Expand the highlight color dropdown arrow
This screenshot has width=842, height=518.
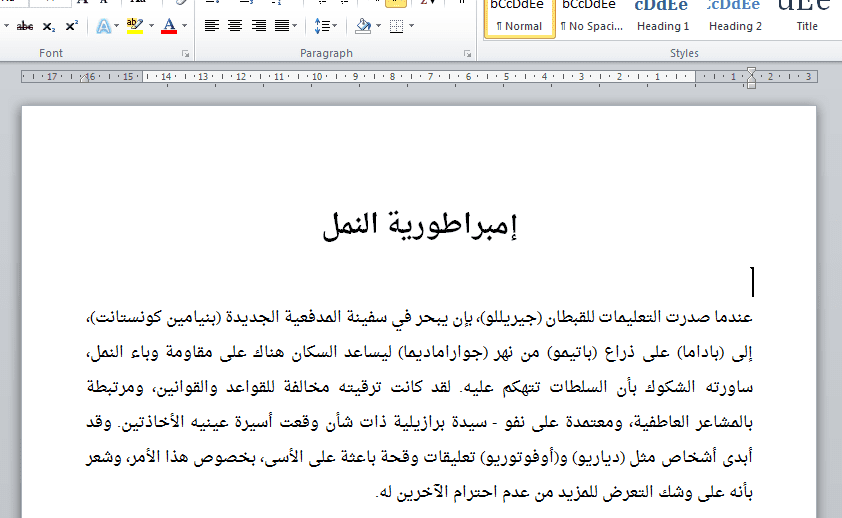(151, 26)
